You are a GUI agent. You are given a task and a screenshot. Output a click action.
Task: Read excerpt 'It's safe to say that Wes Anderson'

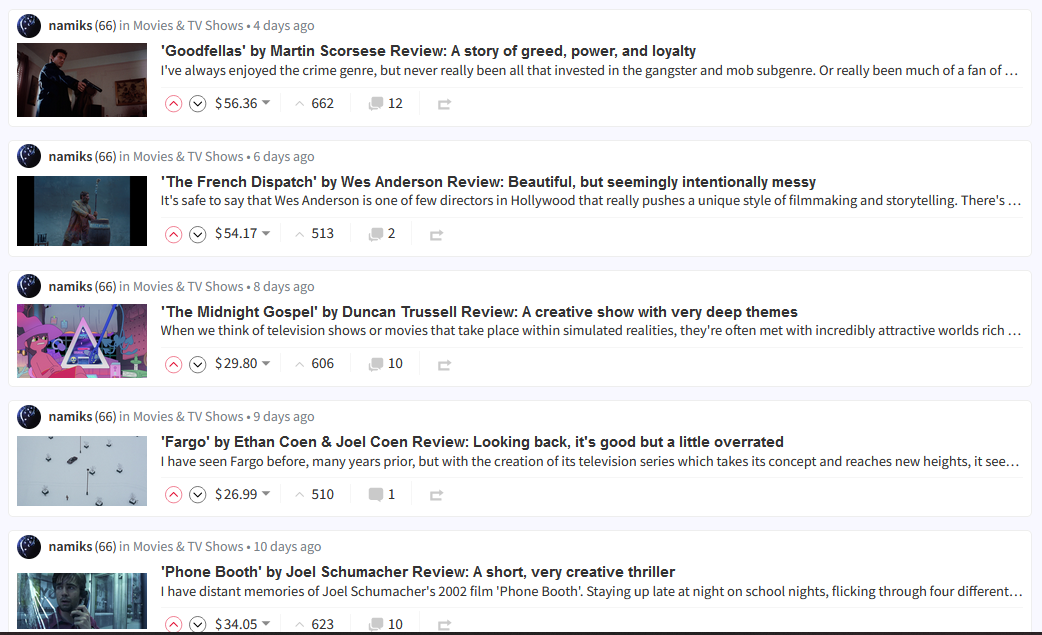tap(591, 201)
